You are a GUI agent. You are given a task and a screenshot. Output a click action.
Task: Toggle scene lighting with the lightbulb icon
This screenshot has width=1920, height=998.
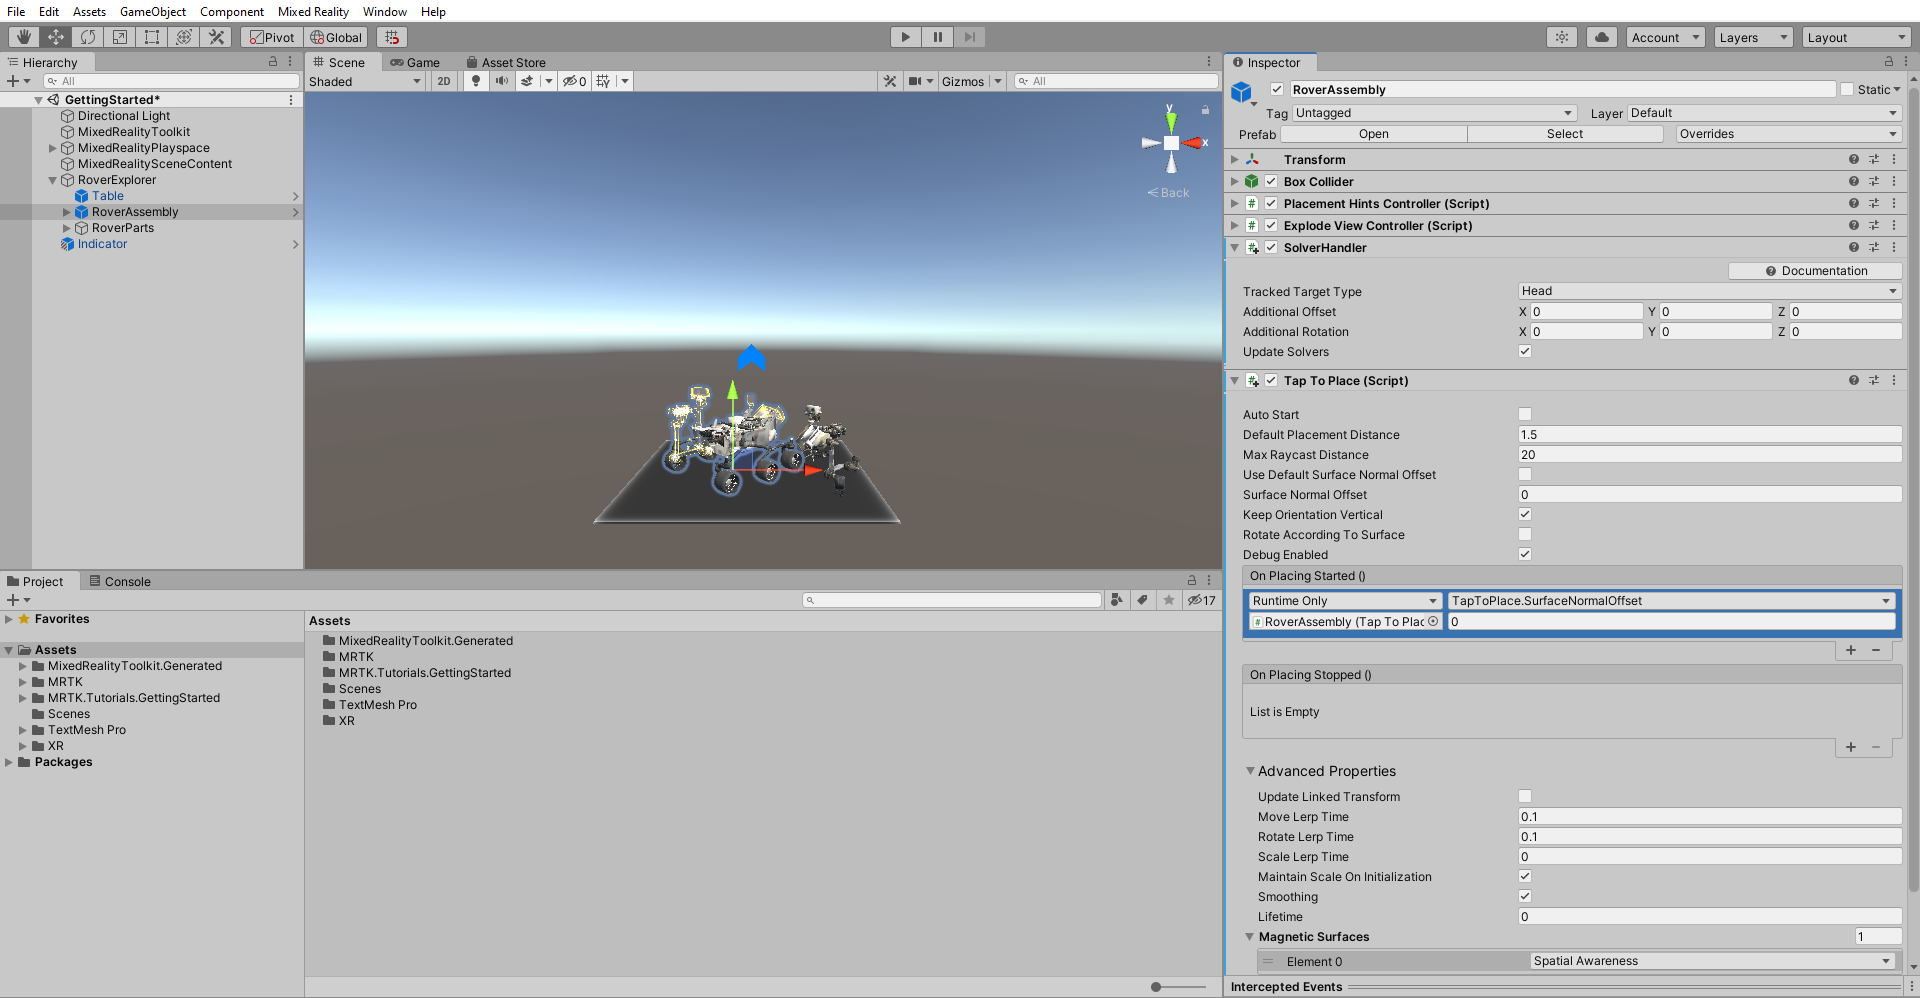coord(476,81)
